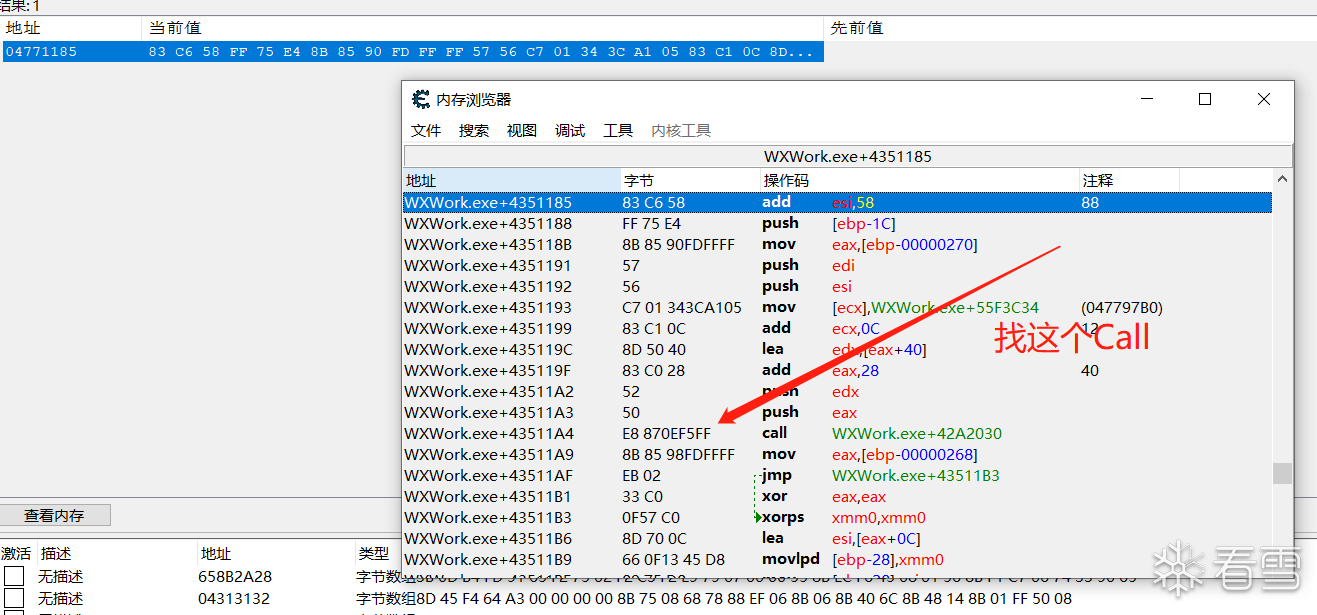Select the add eax,28 row
The width and height of the screenshot is (1317, 615).
point(837,370)
